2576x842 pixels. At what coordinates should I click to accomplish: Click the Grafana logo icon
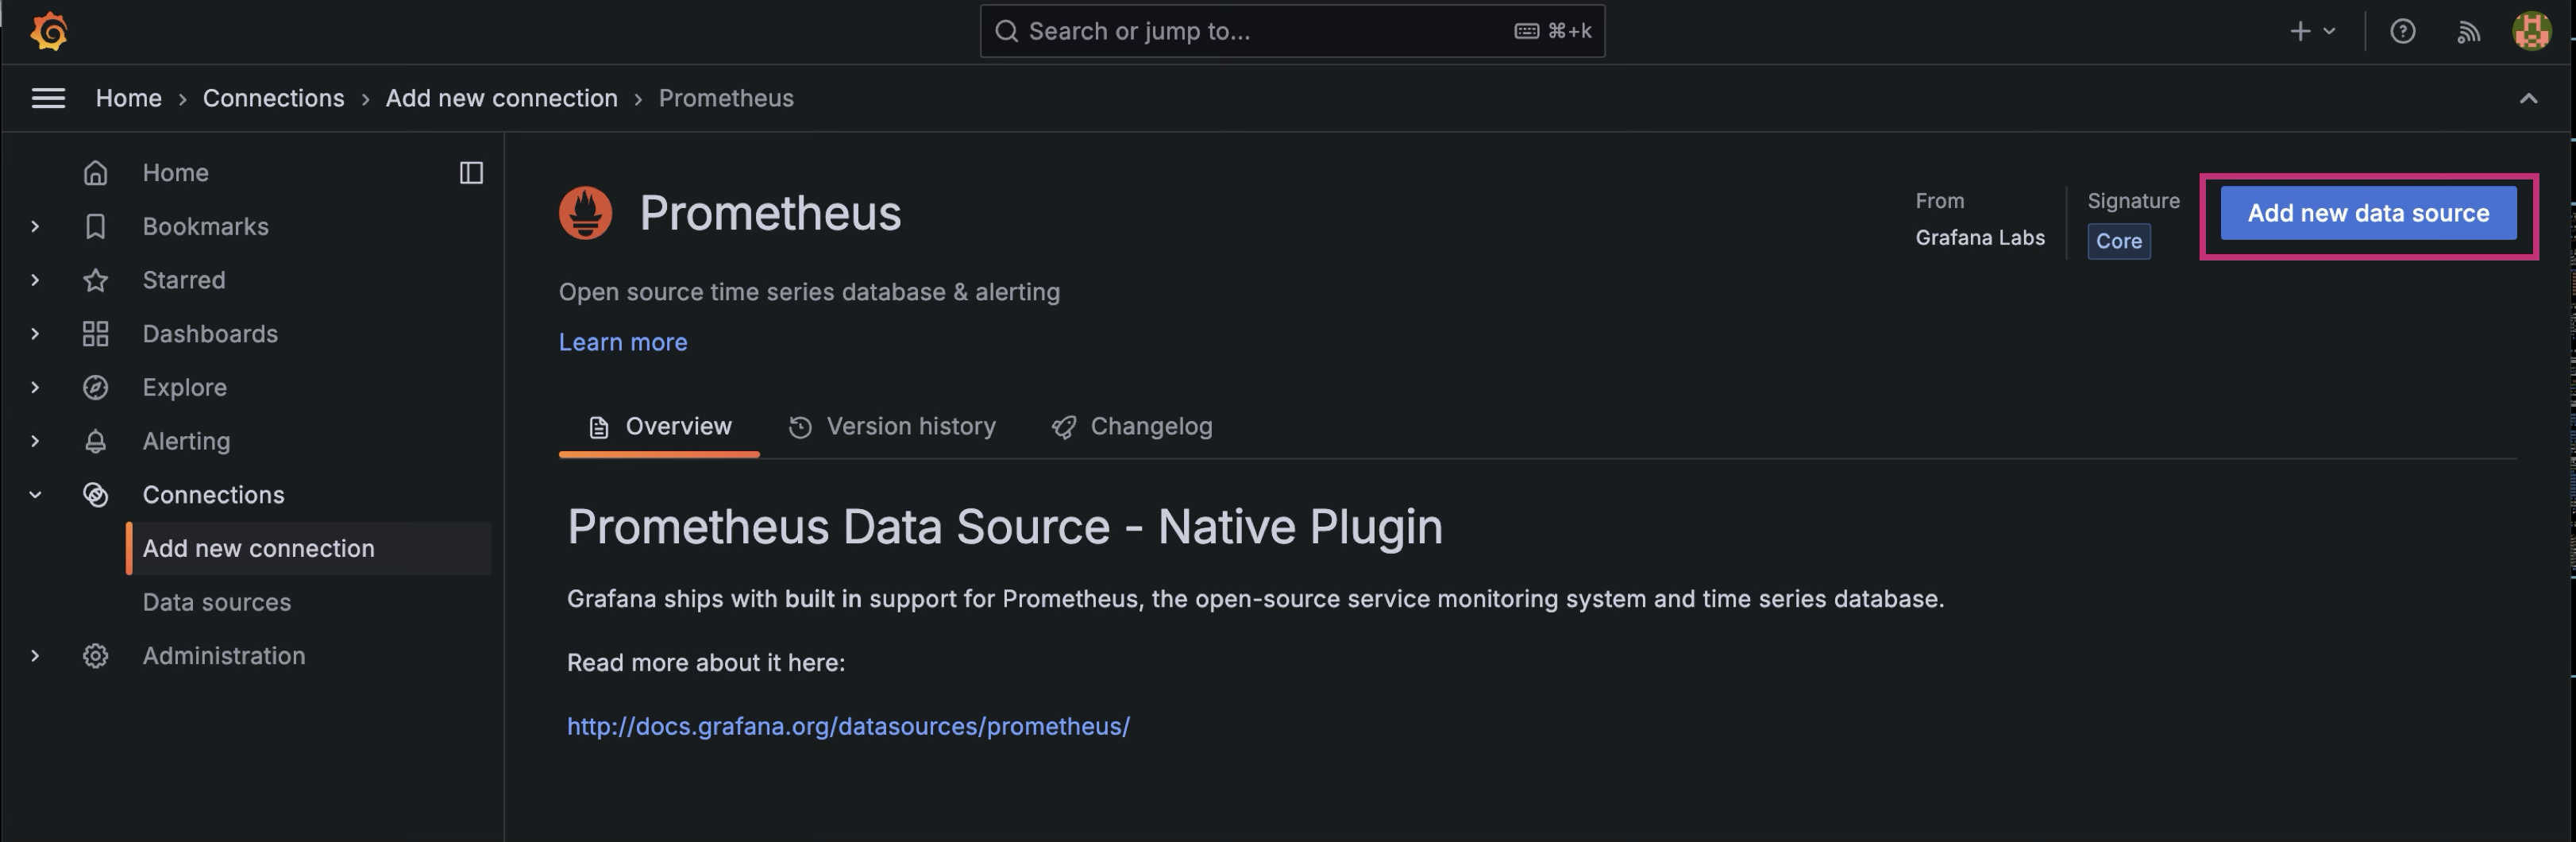click(49, 32)
